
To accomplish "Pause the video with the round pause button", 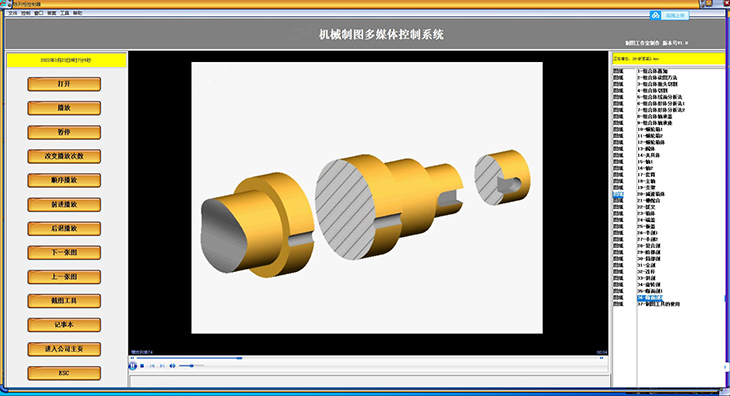I will (133, 366).
